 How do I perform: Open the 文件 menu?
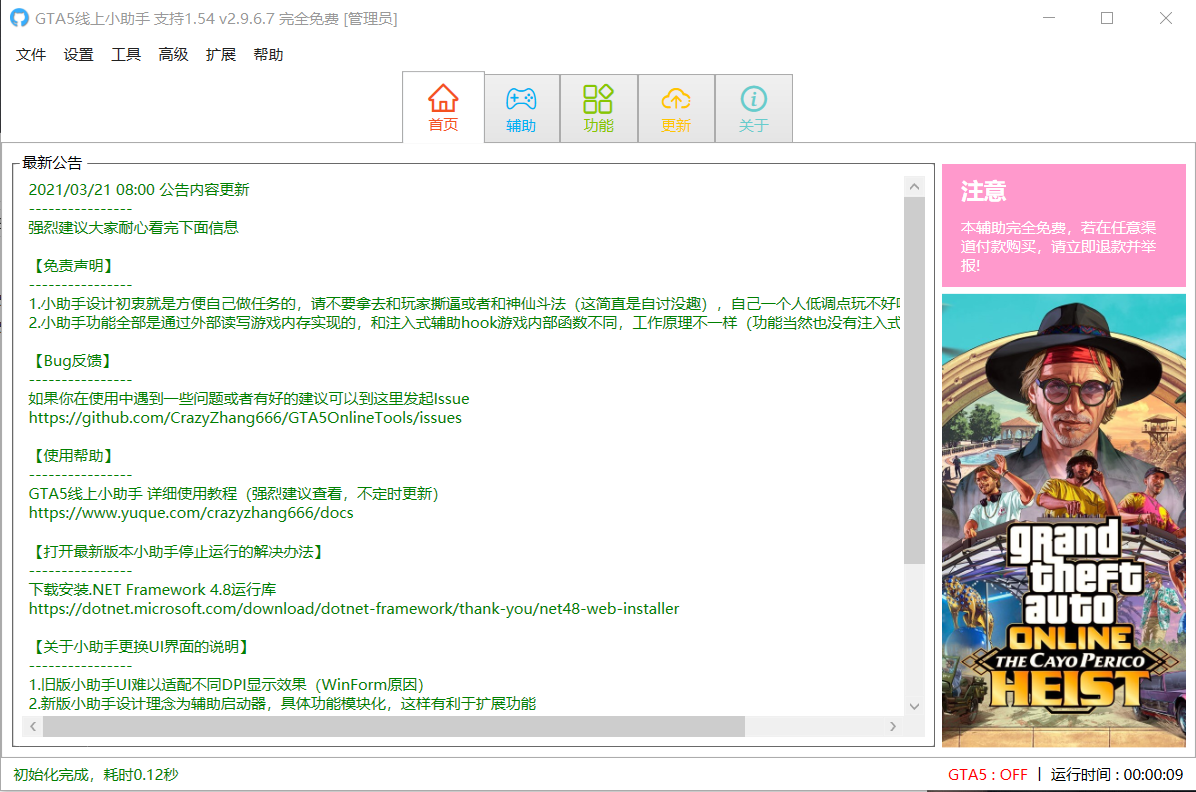click(31, 54)
